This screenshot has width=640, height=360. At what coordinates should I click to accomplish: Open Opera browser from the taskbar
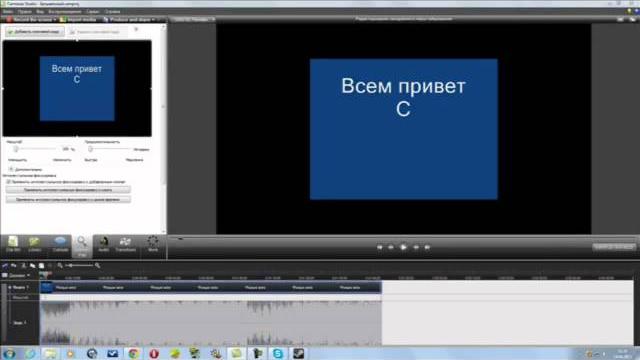pos(154,353)
